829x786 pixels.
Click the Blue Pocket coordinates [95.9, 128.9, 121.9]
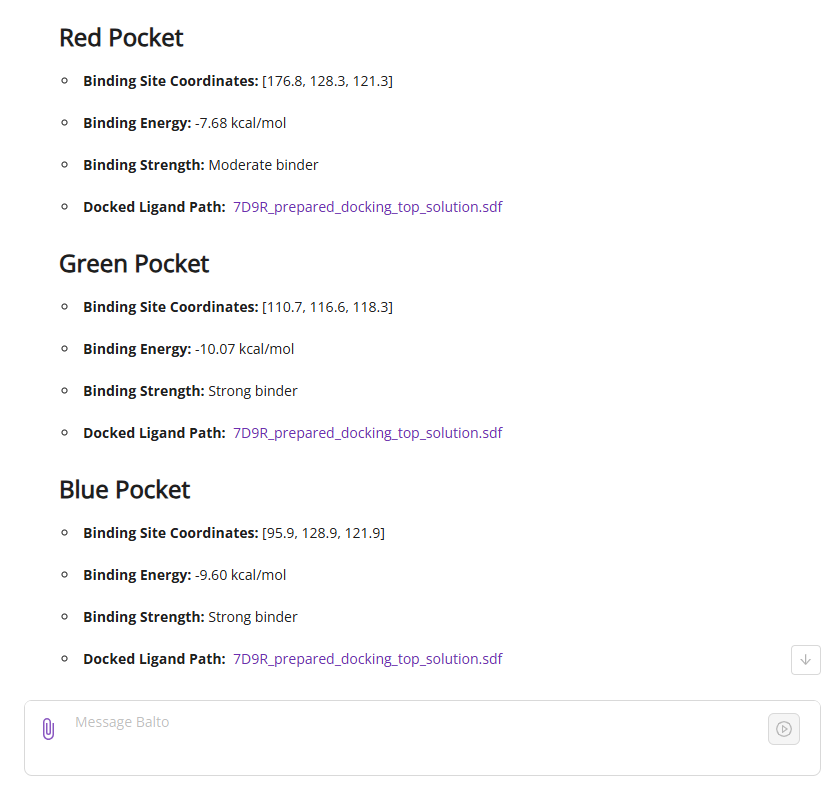pyautogui.click(x=323, y=533)
